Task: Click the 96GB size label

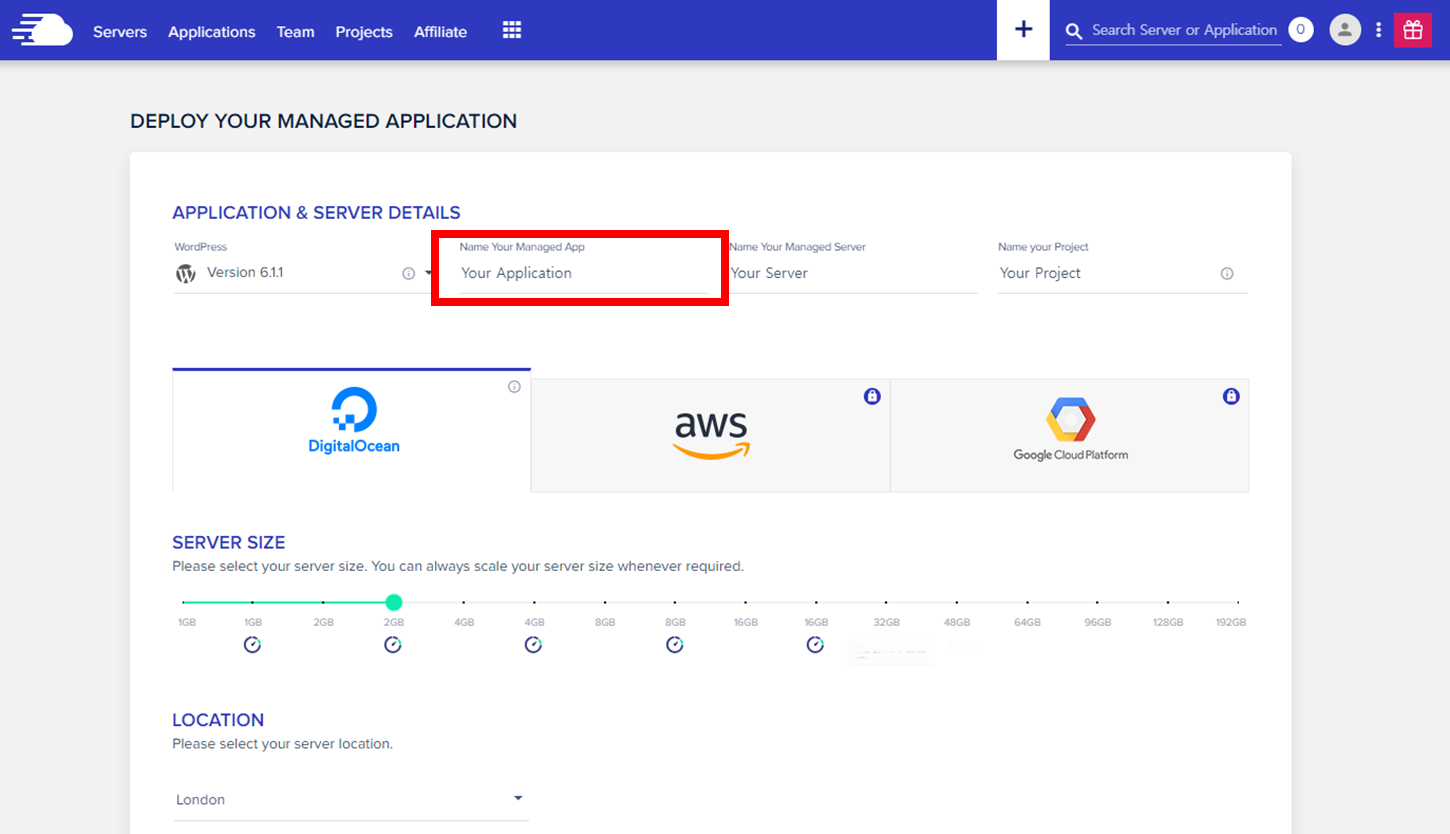Action: point(1097,622)
